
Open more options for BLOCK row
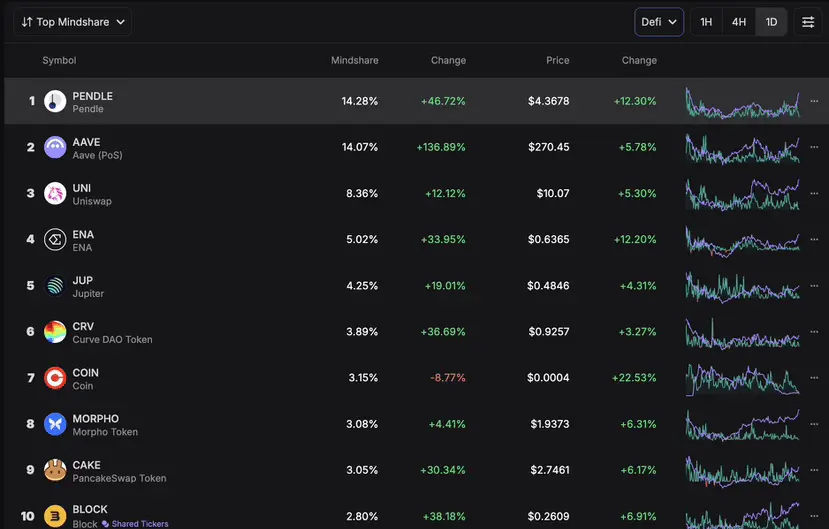coord(814,516)
